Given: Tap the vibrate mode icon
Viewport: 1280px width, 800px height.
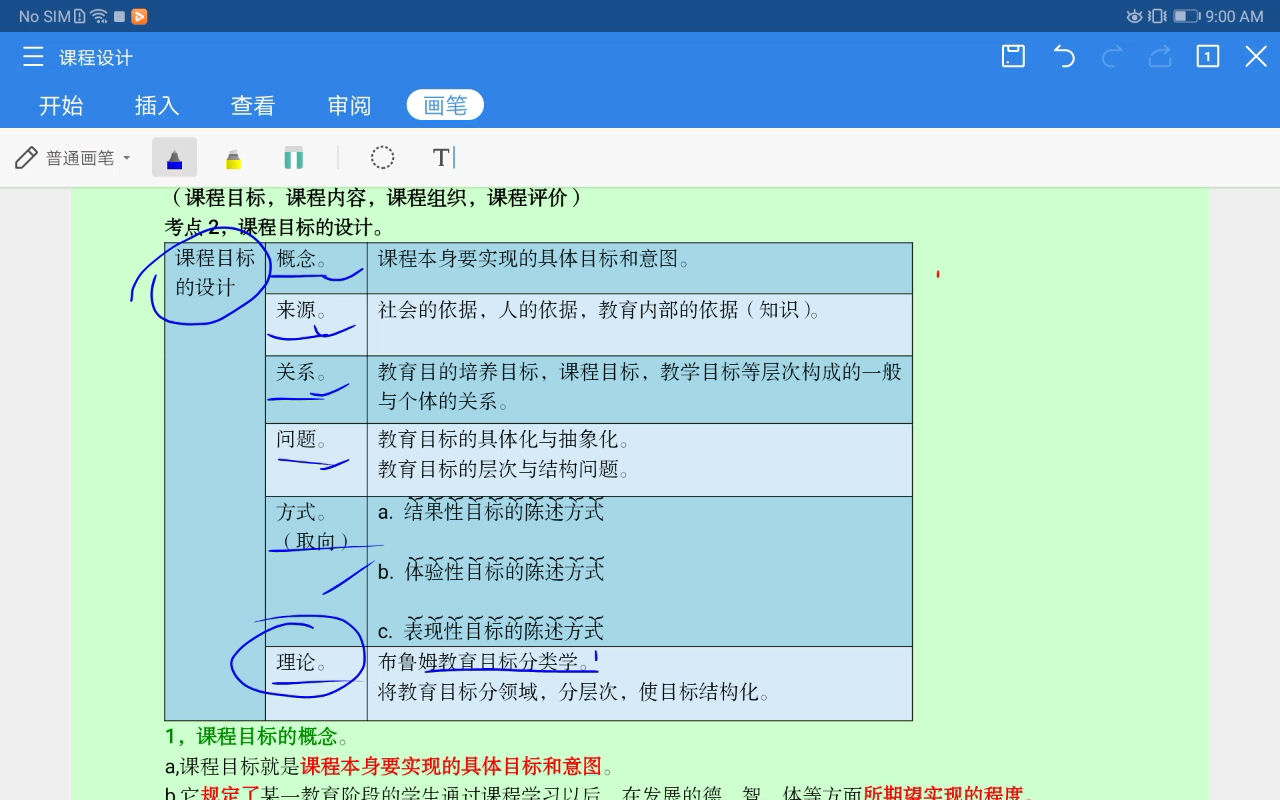Looking at the screenshot, I should [1157, 16].
